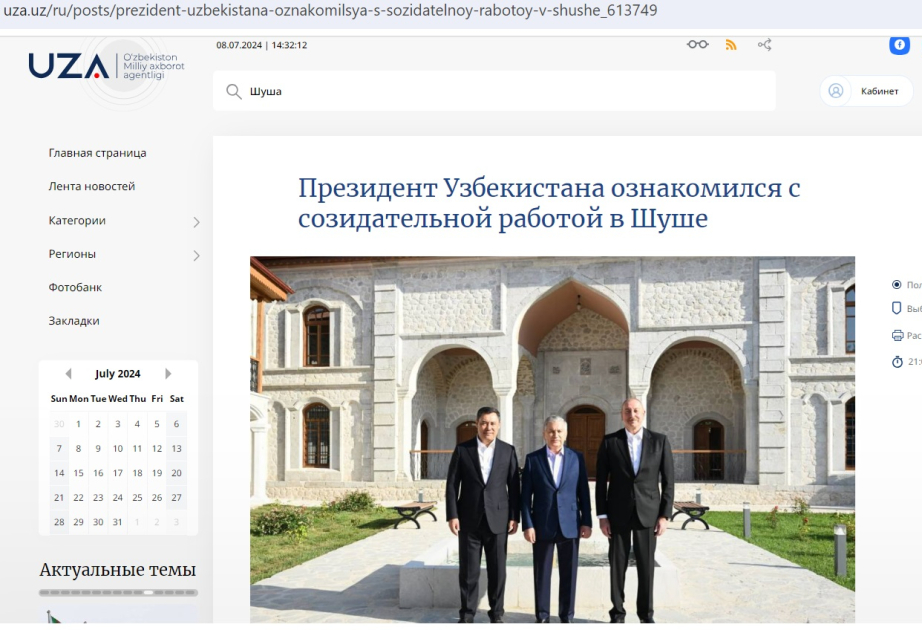Expand the Регионы submenu arrow
This screenshot has width=922, height=630.
[x=196, y=255]
